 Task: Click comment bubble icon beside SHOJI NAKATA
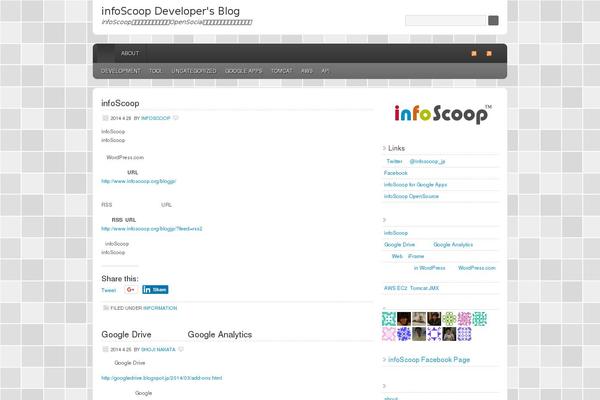[x=181, y=349]
